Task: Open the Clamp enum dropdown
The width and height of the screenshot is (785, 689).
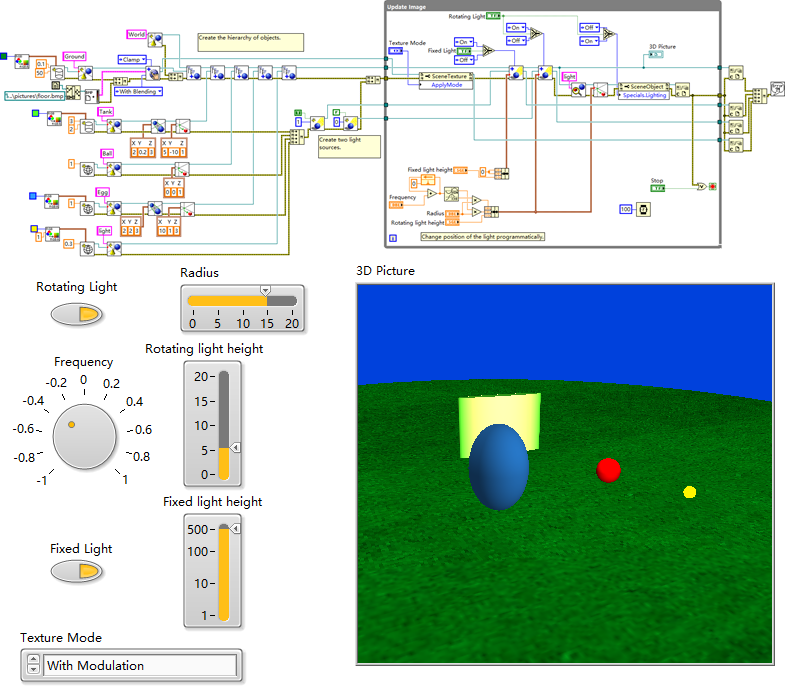Action: tap(134, 60)
